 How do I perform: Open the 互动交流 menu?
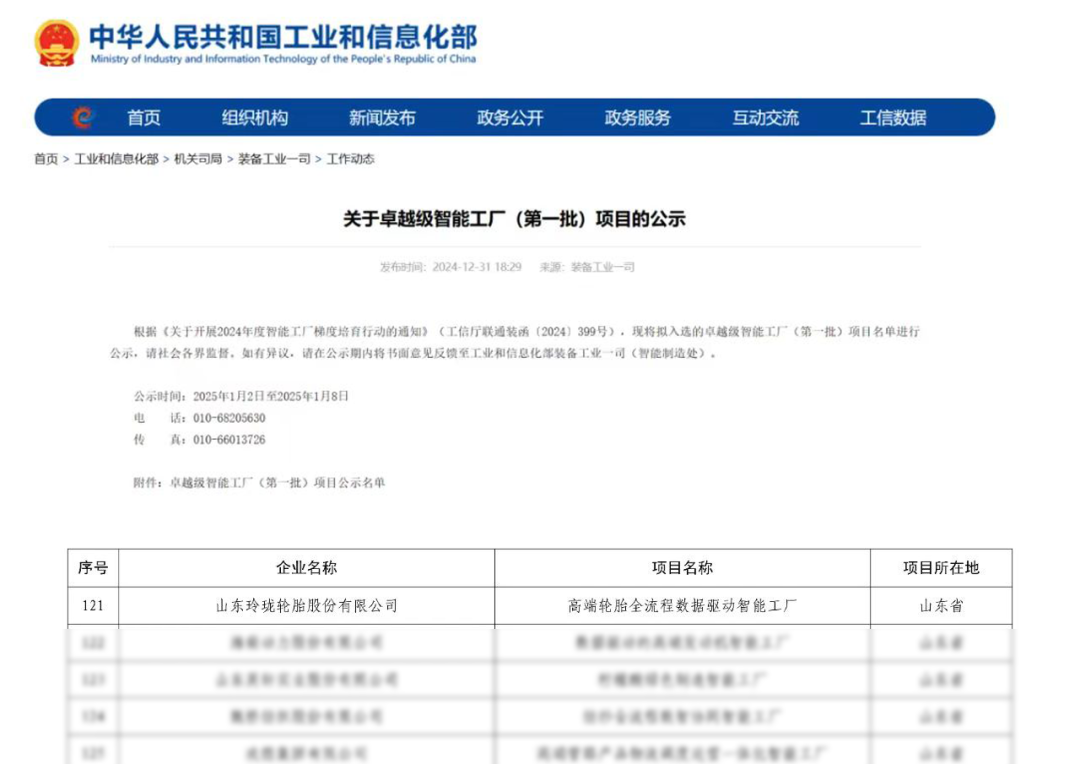(765, 118)
